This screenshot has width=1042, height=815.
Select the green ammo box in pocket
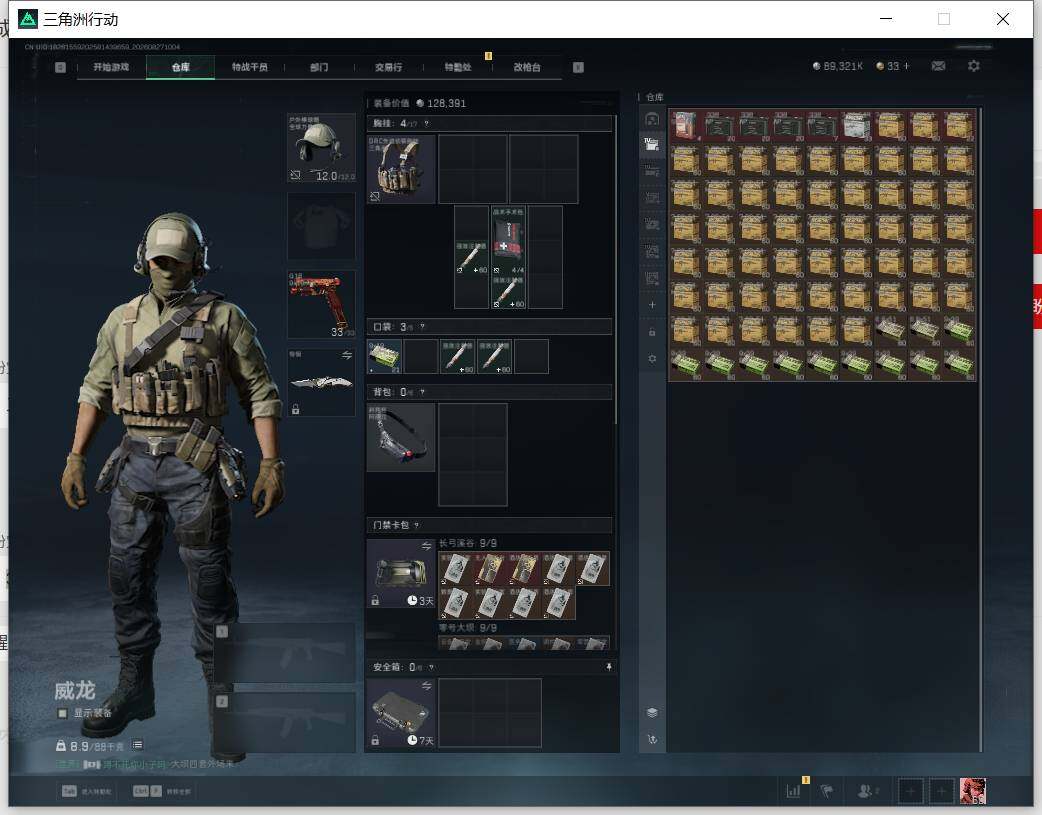pos(384,356)
